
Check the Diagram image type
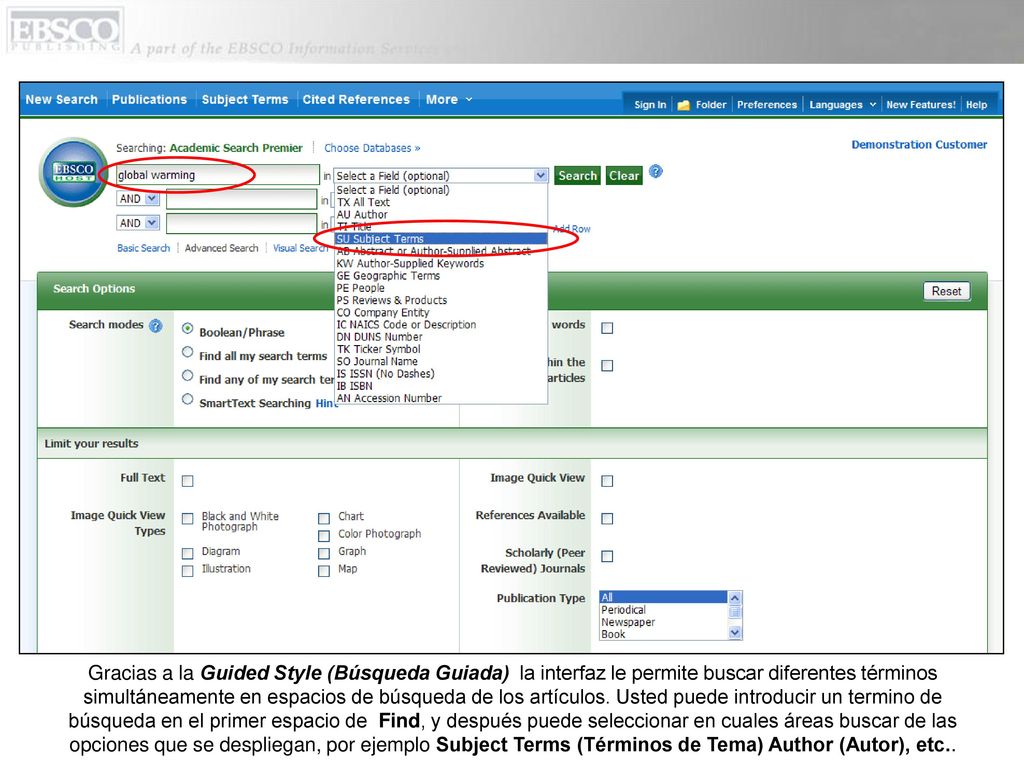click(187, 554)
